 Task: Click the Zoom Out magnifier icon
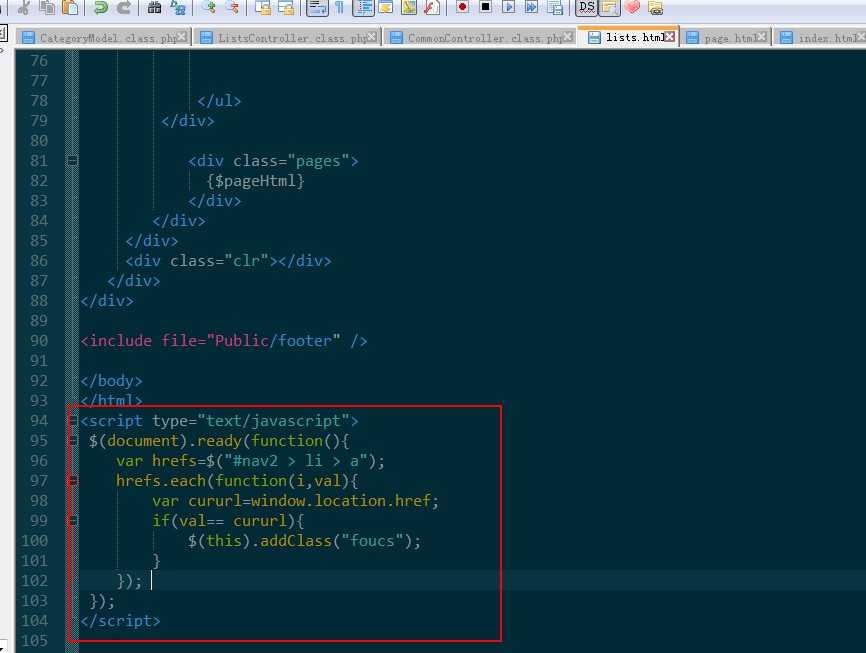click(x=233, y=8)
